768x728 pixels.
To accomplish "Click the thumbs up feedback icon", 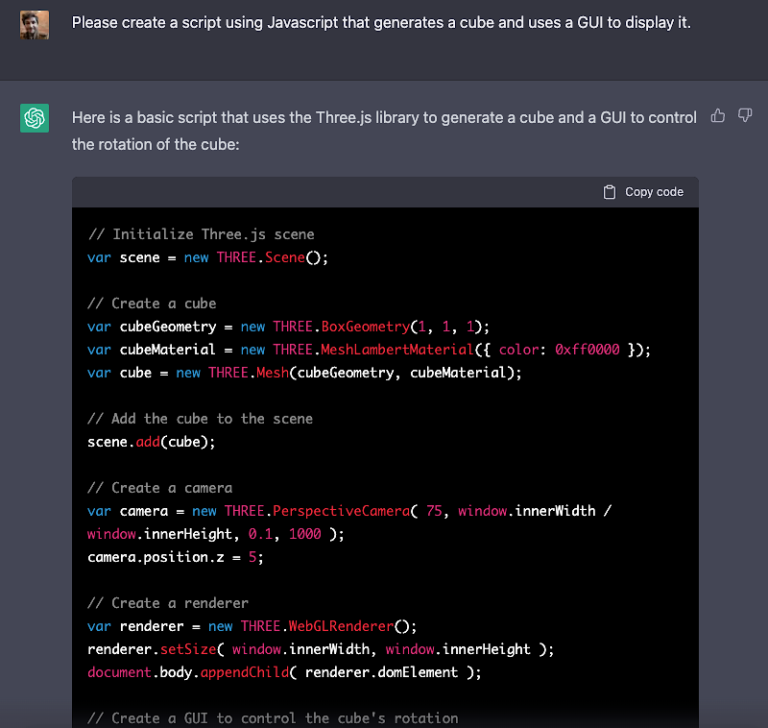I will pos(717,116).
